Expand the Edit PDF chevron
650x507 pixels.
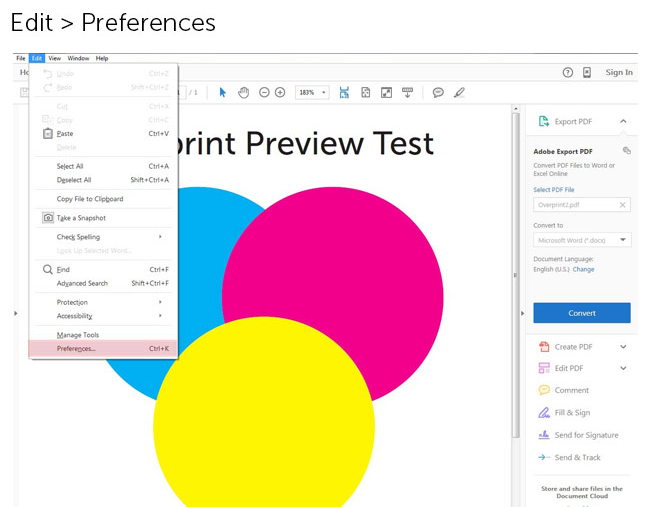click(x=623, y=368)
